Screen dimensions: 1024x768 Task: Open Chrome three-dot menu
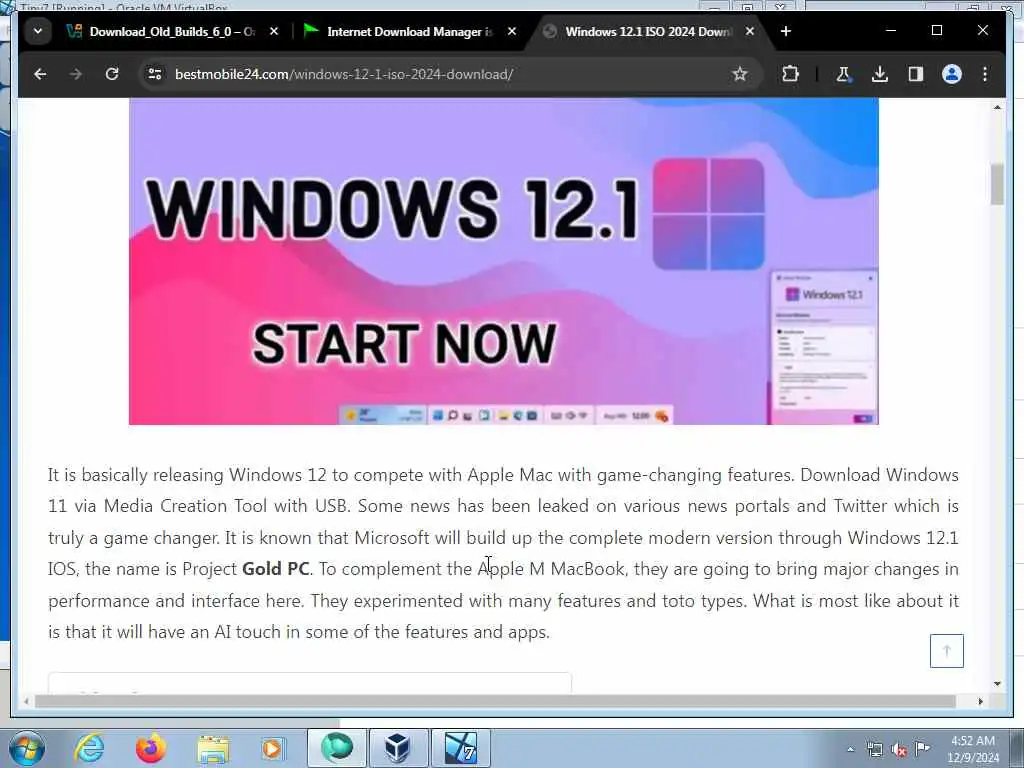(x=985, y=74)
